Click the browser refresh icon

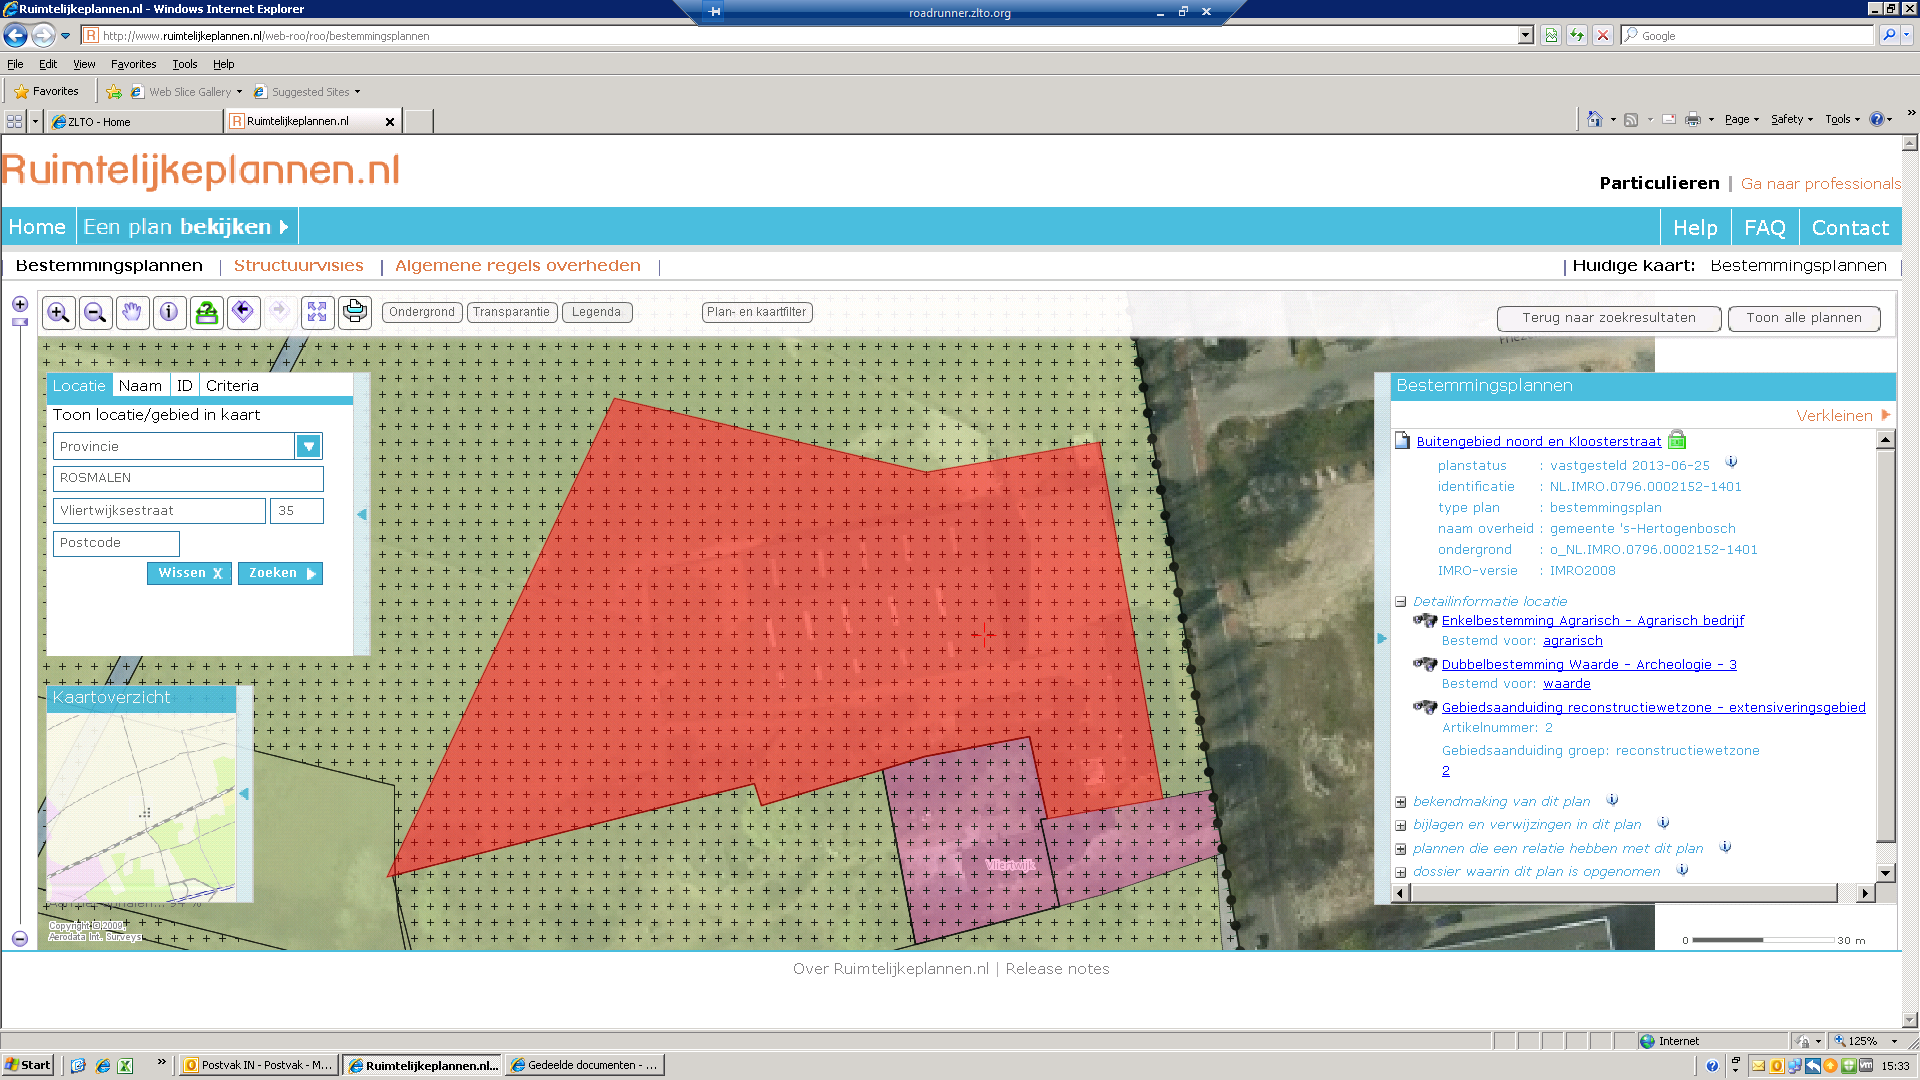(1577, 35)
